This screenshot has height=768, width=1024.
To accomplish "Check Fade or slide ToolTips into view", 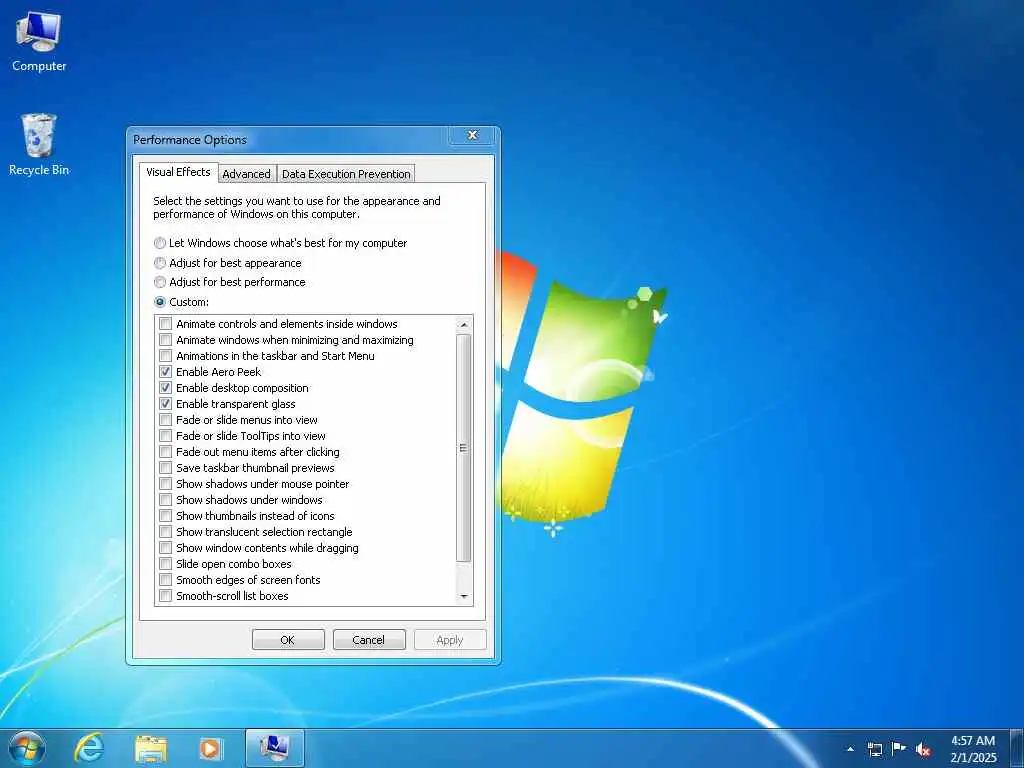I will 166,436.
